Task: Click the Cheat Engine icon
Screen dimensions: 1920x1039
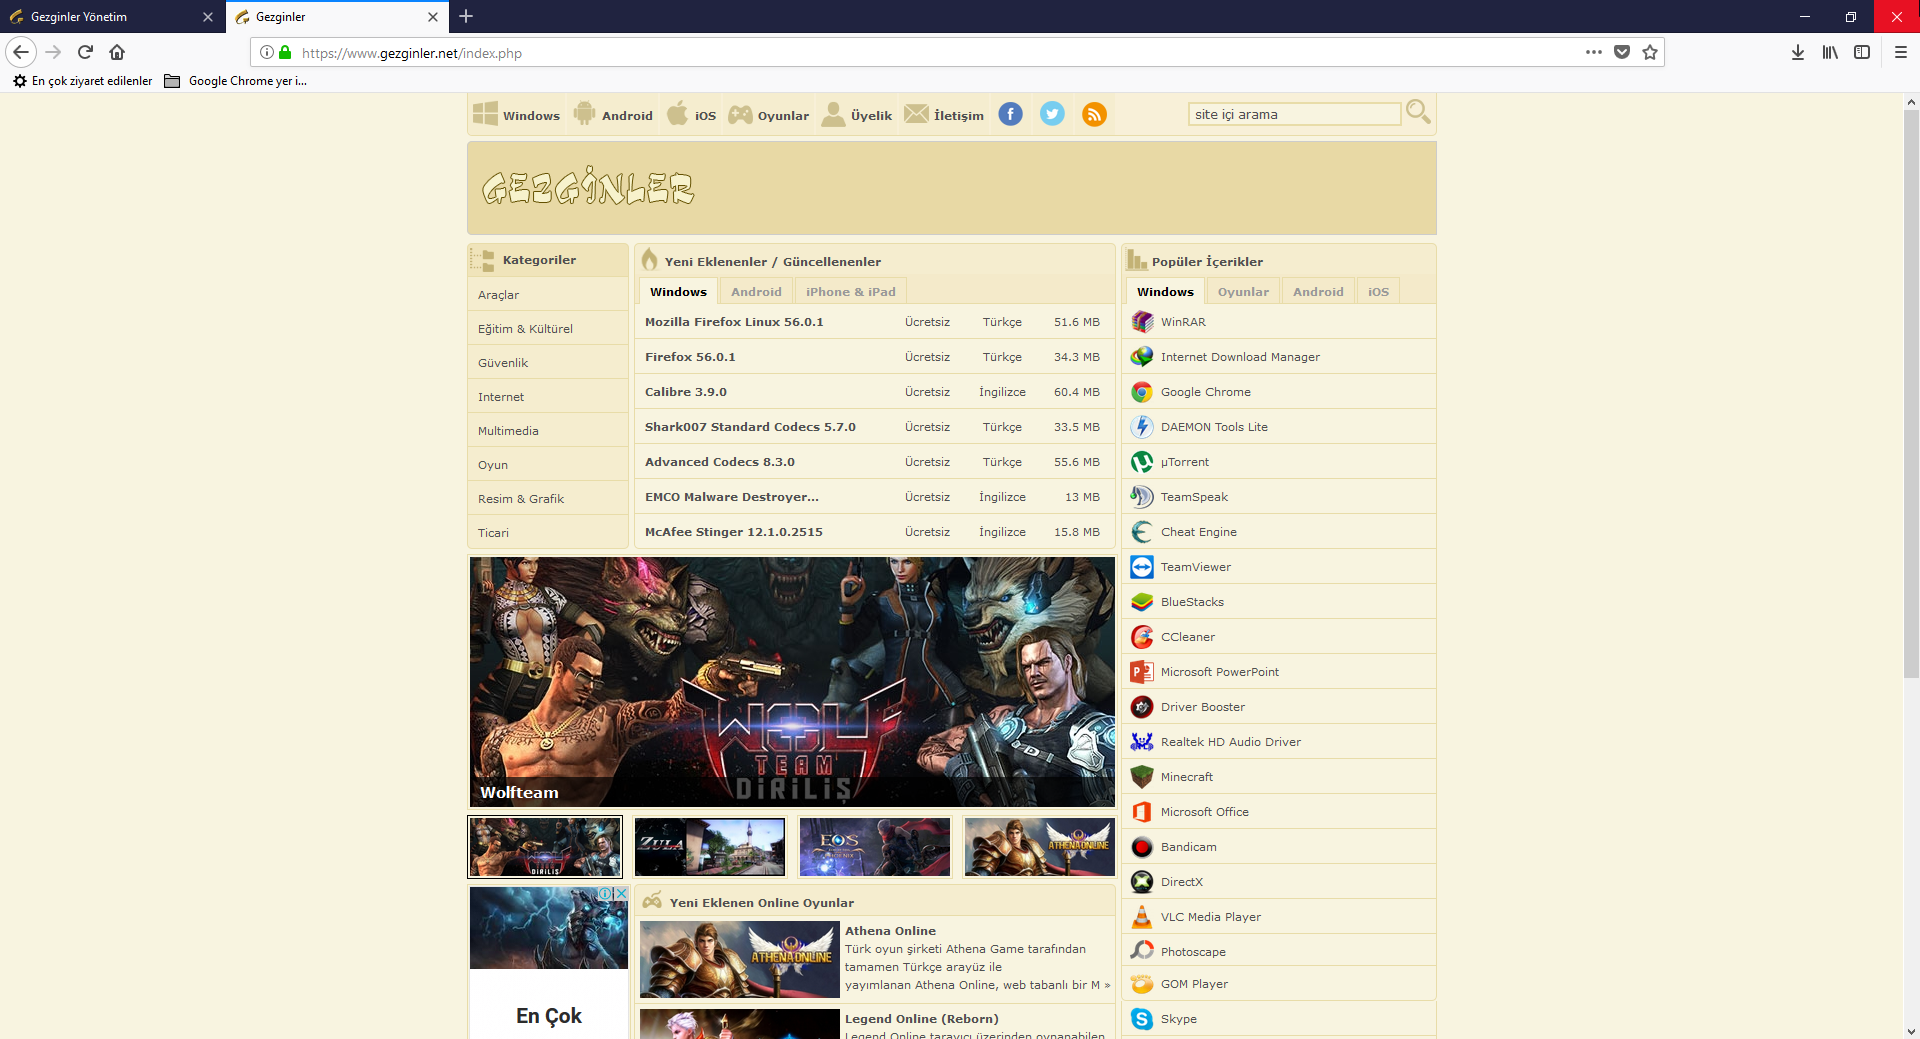Action: click(x=1142, y=532)
